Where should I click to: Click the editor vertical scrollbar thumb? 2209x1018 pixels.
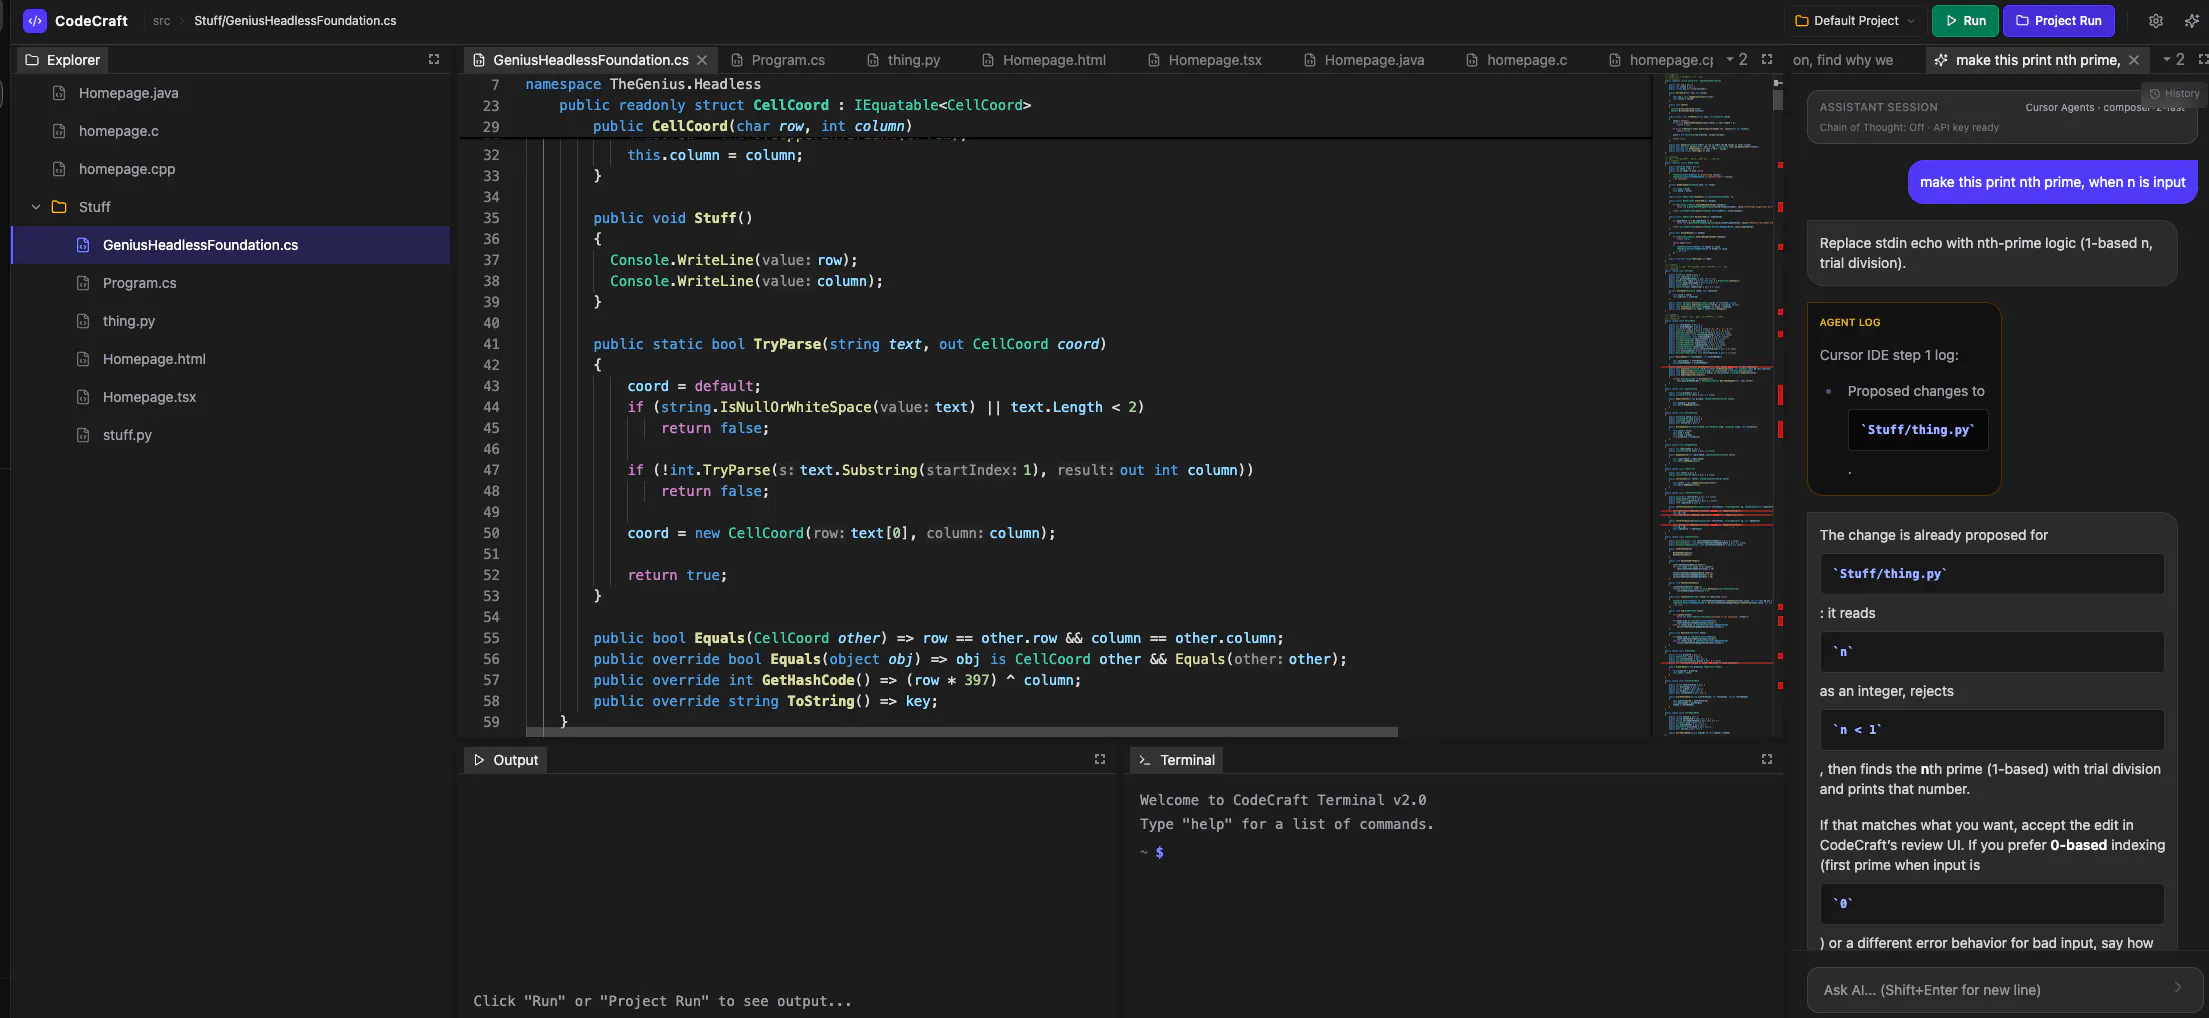pos(1778,100)
